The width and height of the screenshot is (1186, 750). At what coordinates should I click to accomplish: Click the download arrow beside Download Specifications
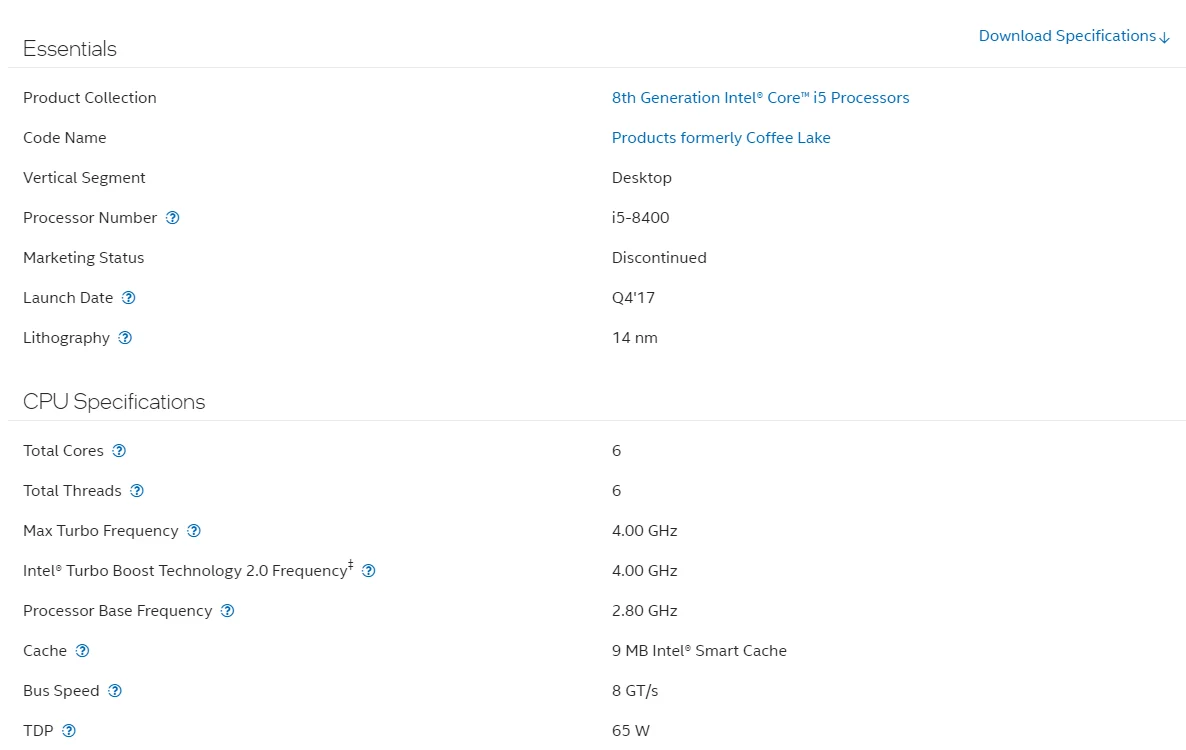point(1165,37)
